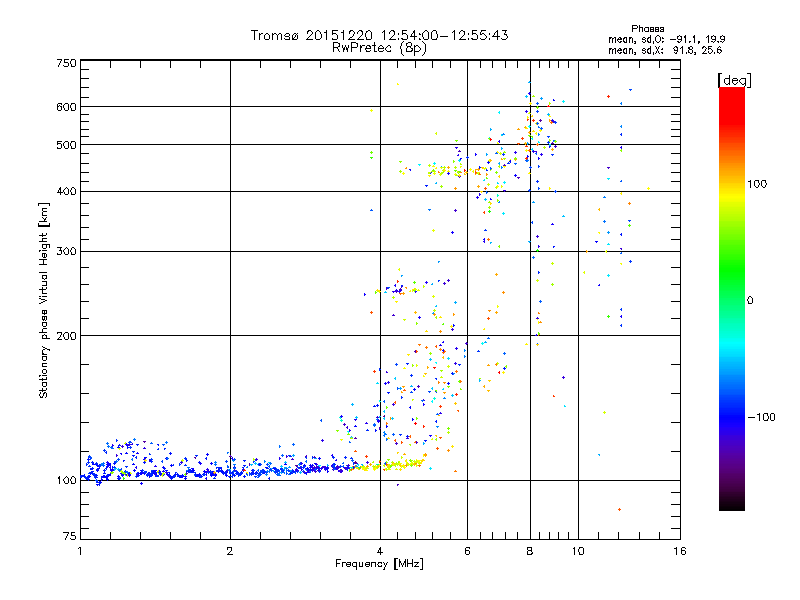Click the x-axis tick label "2"
Viewport: 800px width, 600px height.
pos(230,551)
